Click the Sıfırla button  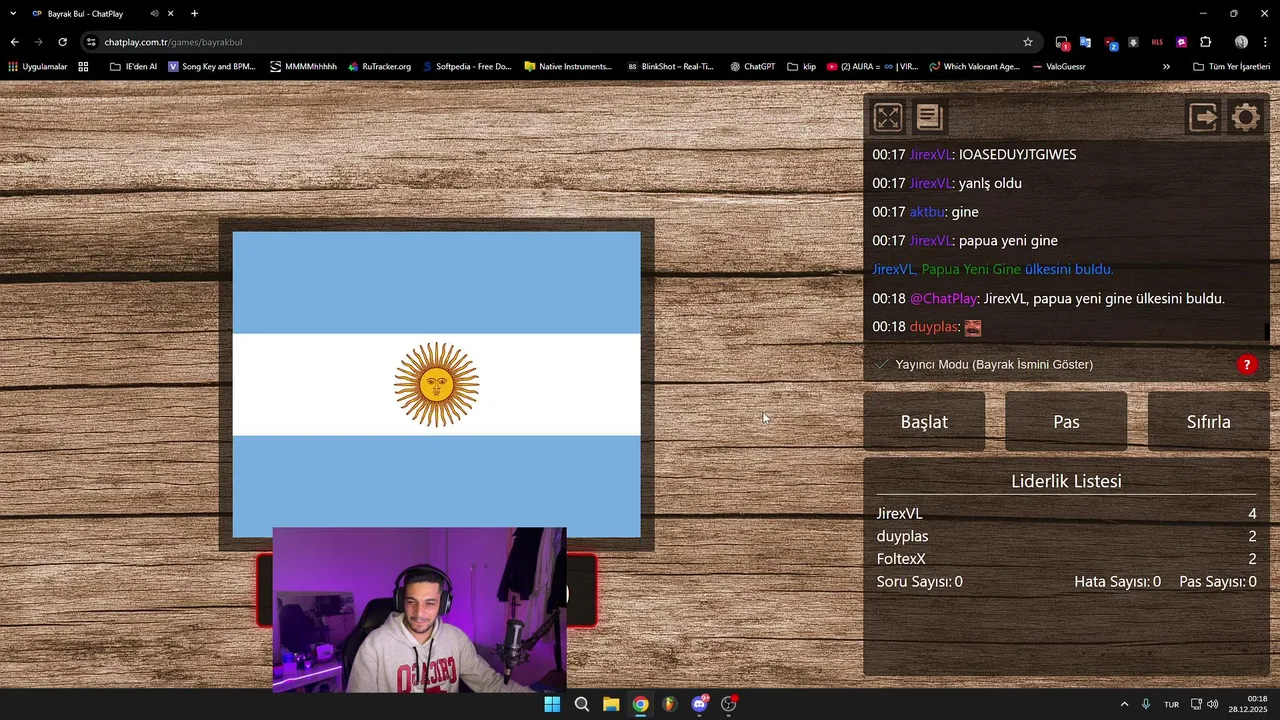1208,422
